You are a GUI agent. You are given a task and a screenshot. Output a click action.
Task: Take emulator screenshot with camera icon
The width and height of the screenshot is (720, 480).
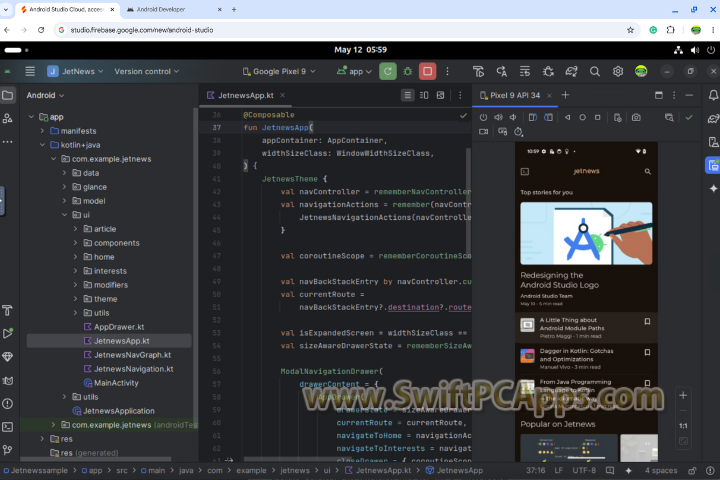pyautogui.click(x=636, y=118)
